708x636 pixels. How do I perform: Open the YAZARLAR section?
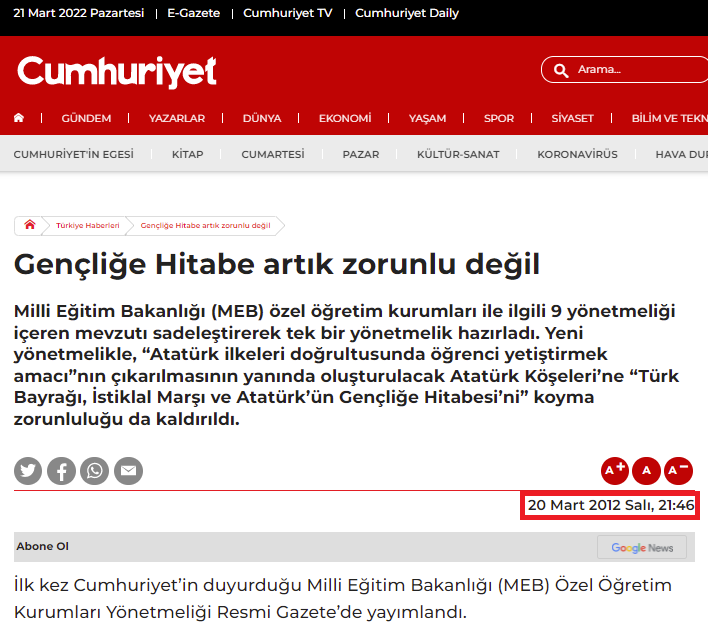[x=177, y=118]
